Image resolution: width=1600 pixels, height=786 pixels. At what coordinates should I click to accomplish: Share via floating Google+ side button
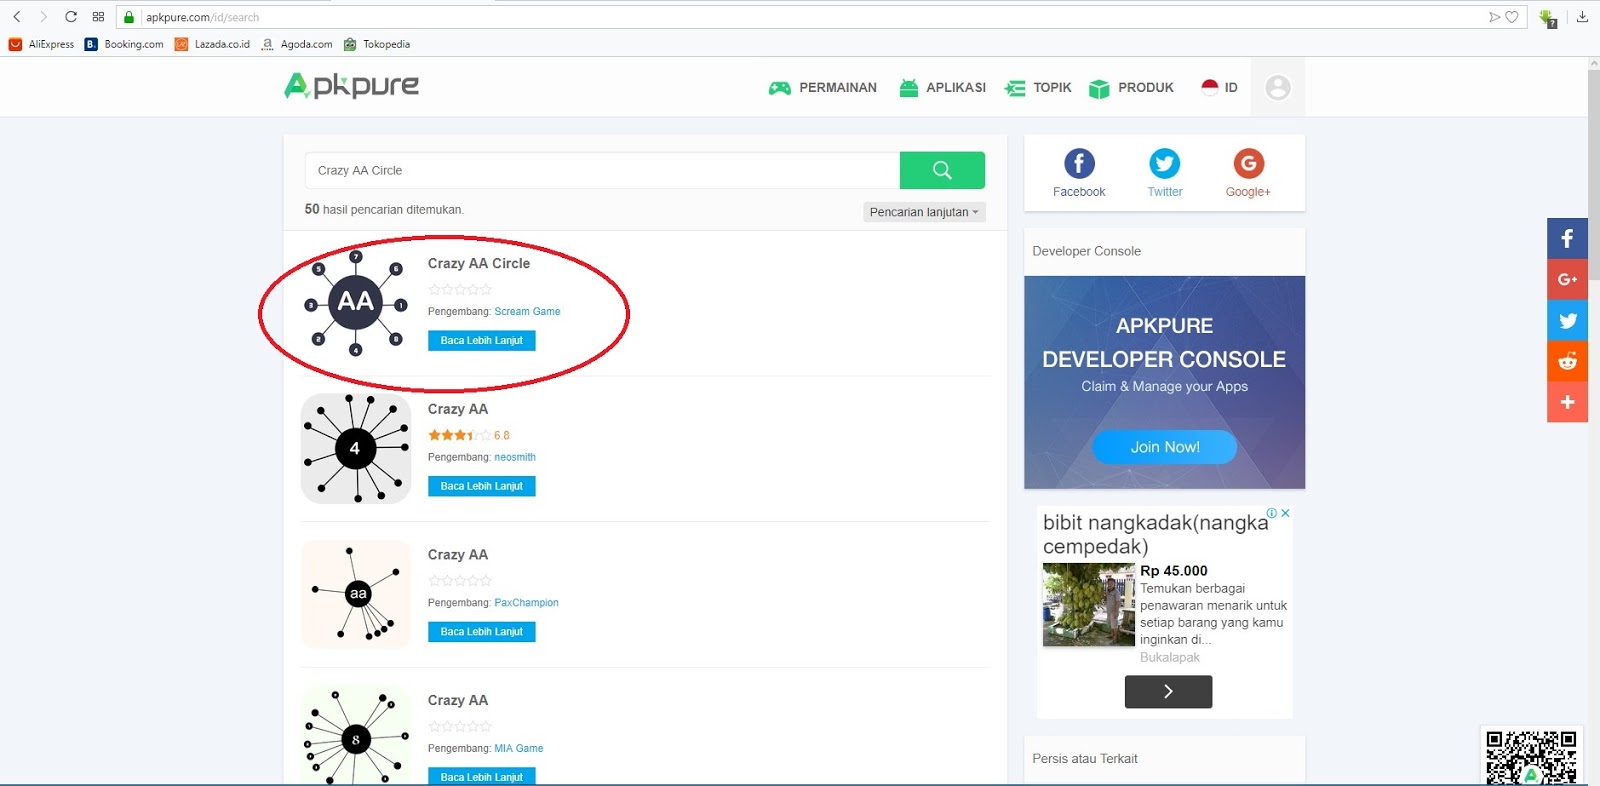coord(1567,280)
